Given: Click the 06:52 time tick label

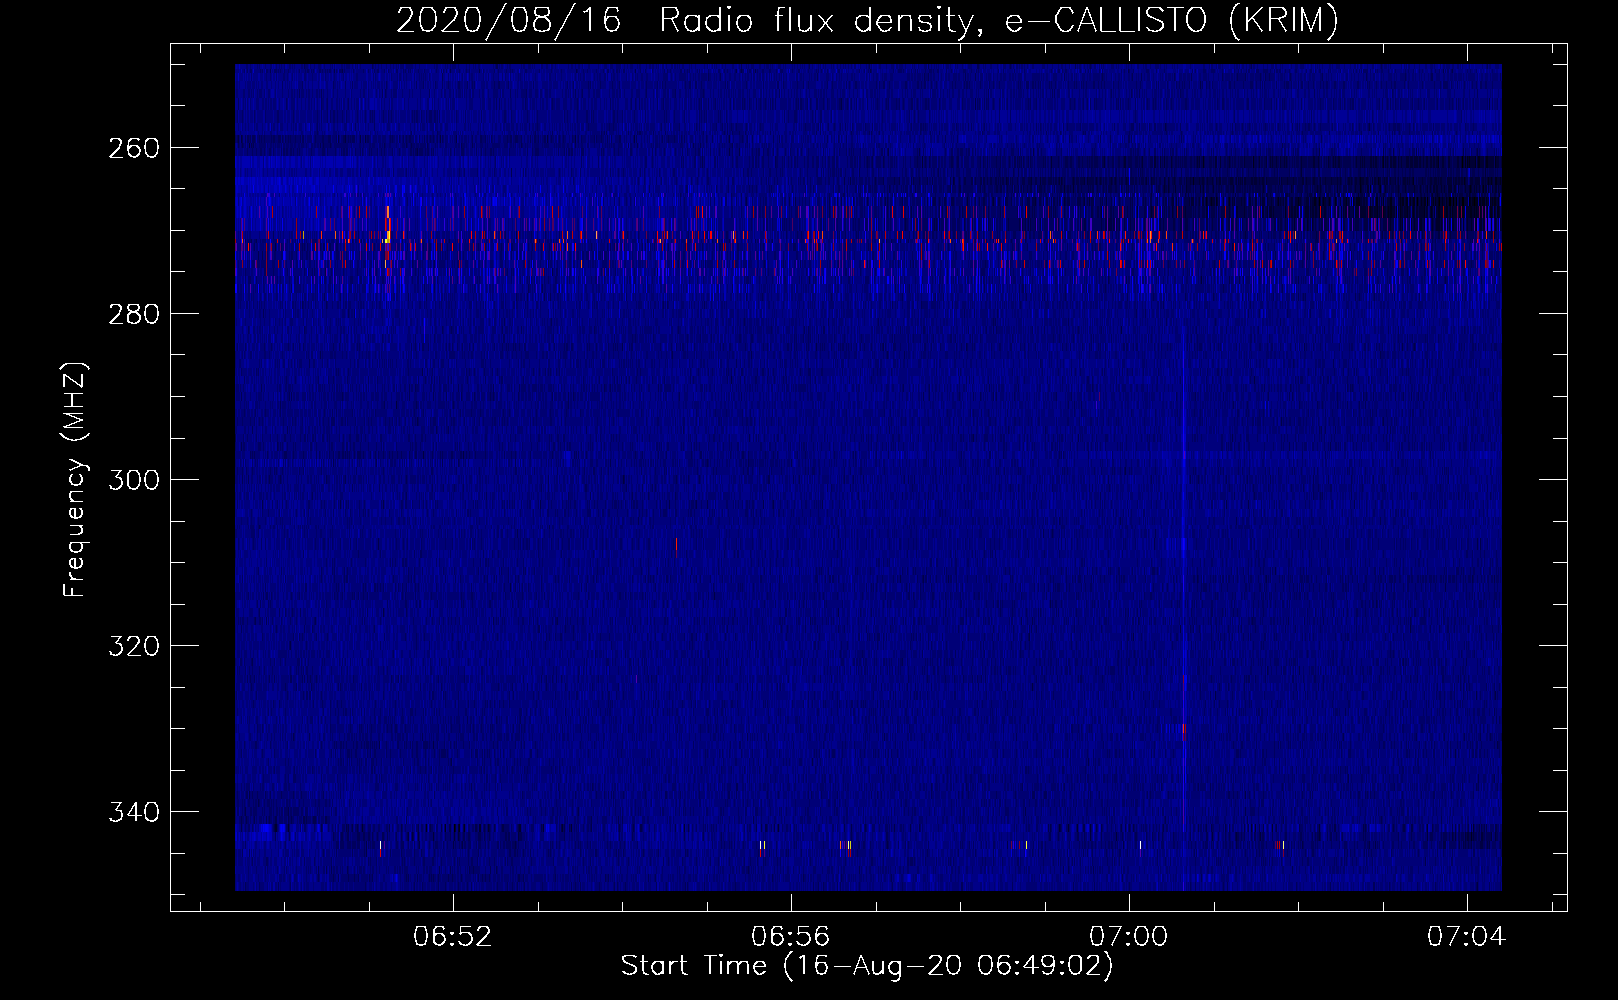Looking at the screenshot, I should click(453, 937).
